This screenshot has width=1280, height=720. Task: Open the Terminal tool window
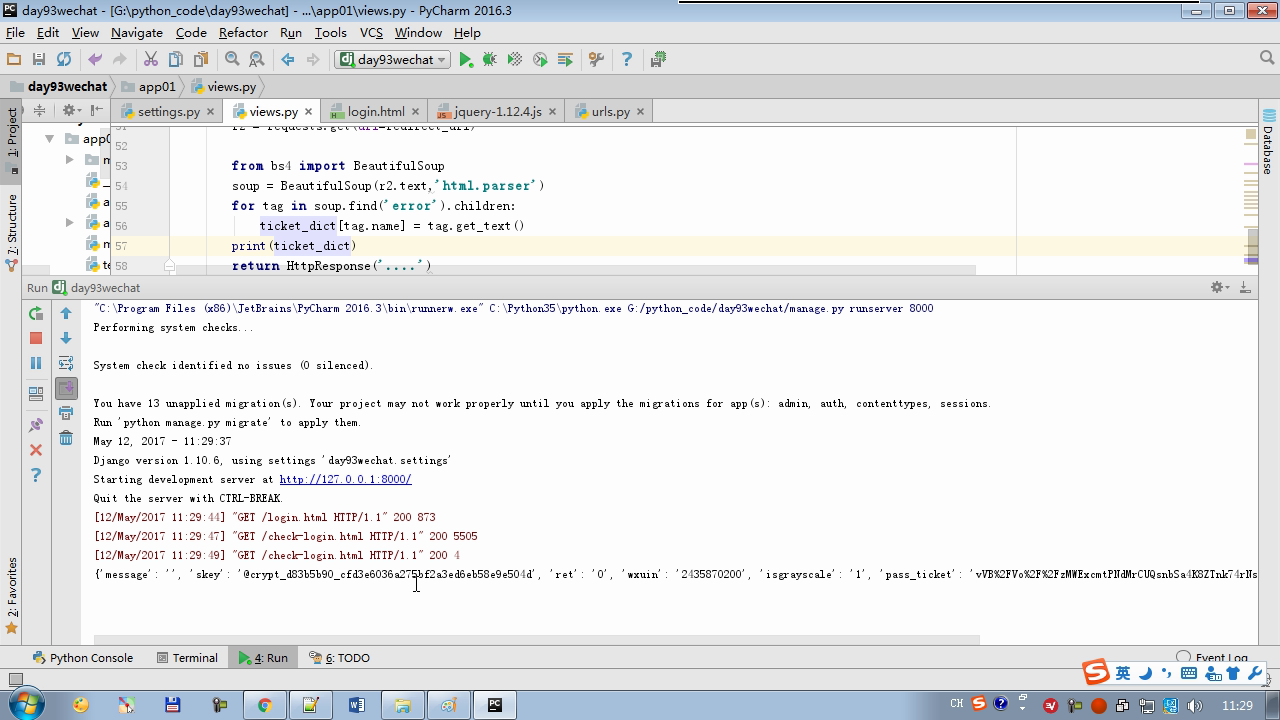187,658
